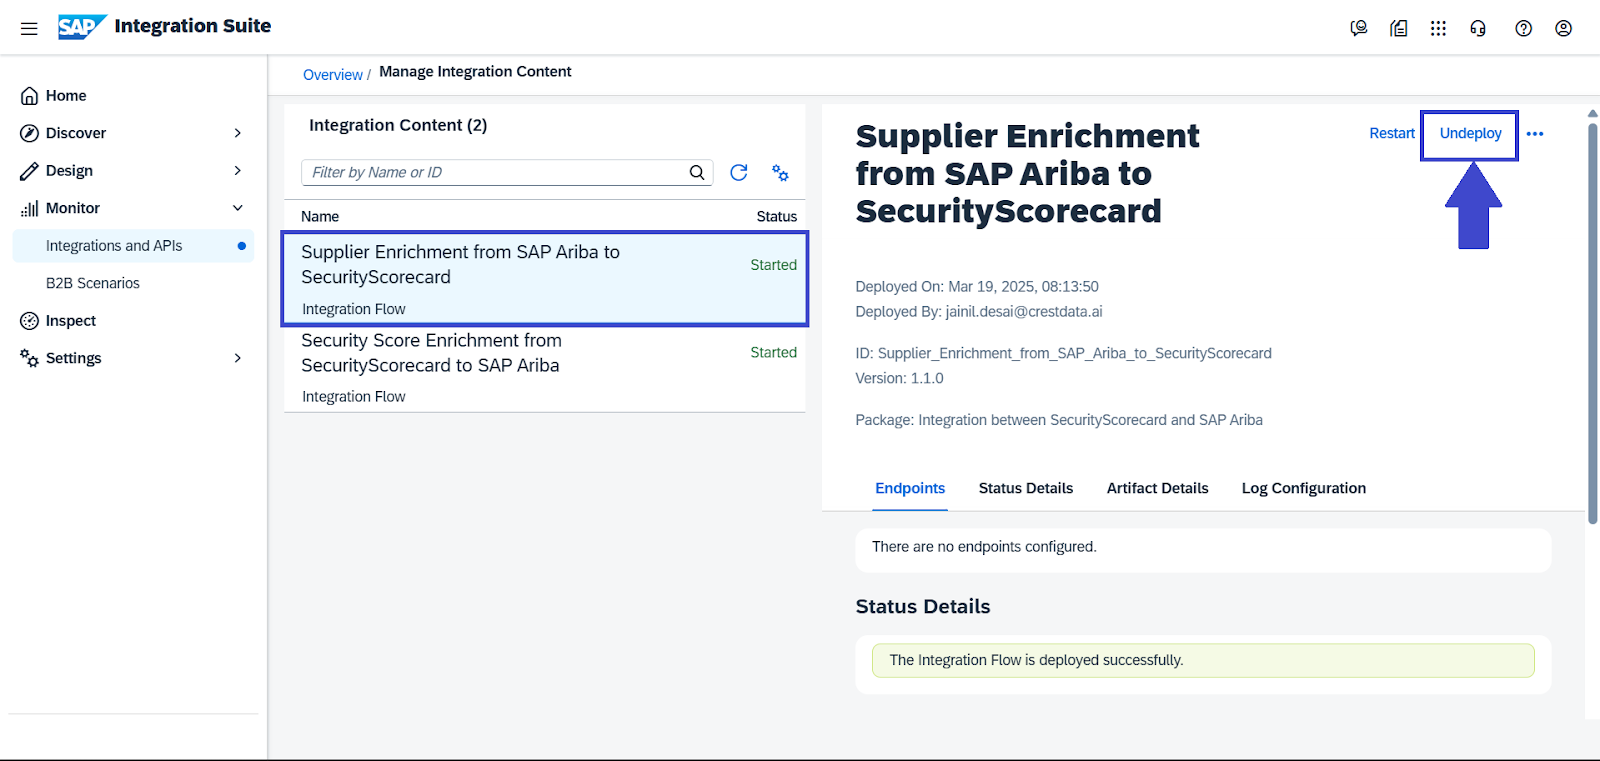This screenshot has width=1600, height=761.
Task: Click the deployed successfully status message
Action: point(1203,660)
